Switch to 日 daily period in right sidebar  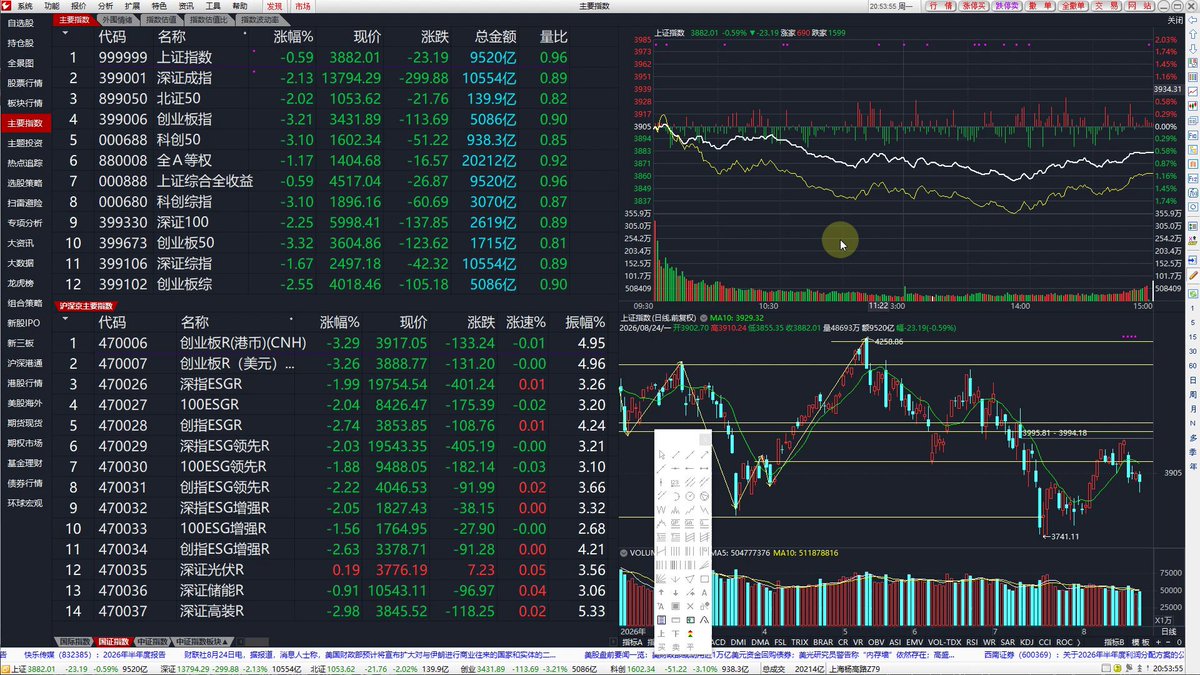click(x=1192, y=380)
